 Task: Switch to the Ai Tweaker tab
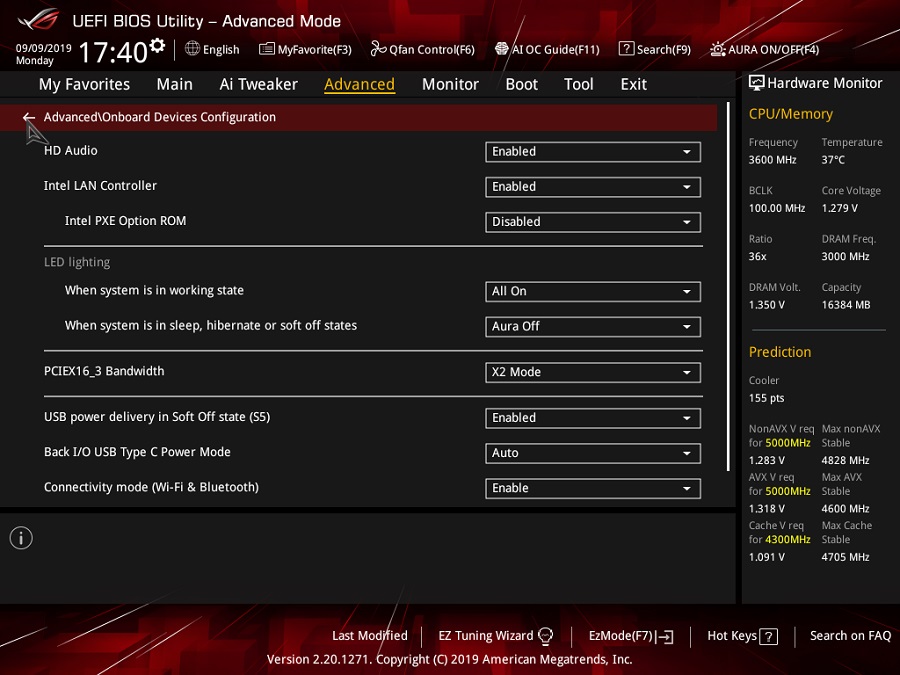point(258,84)
